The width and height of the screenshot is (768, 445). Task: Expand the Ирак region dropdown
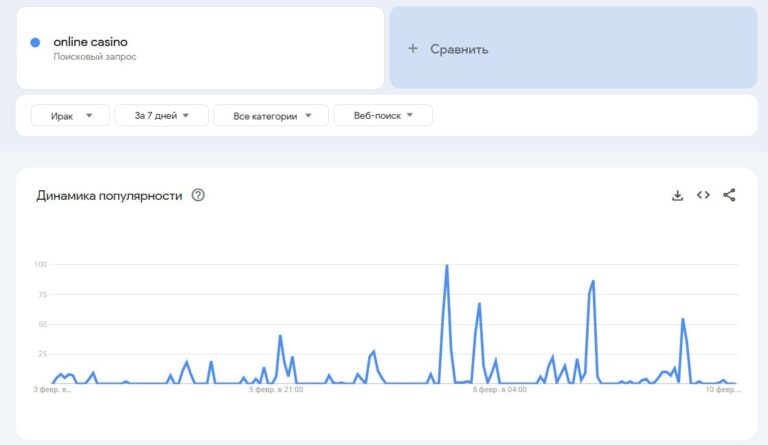point(69,116)
